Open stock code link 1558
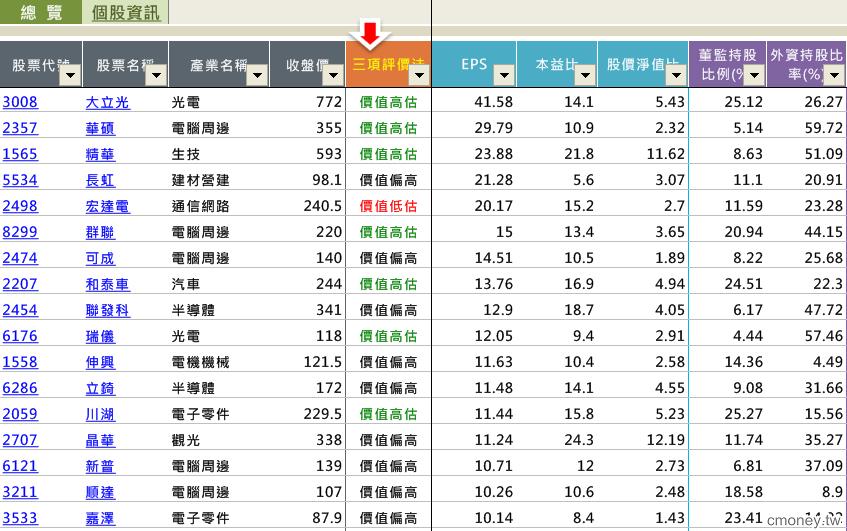The image size is (847, 531). [x=20, y=361]
